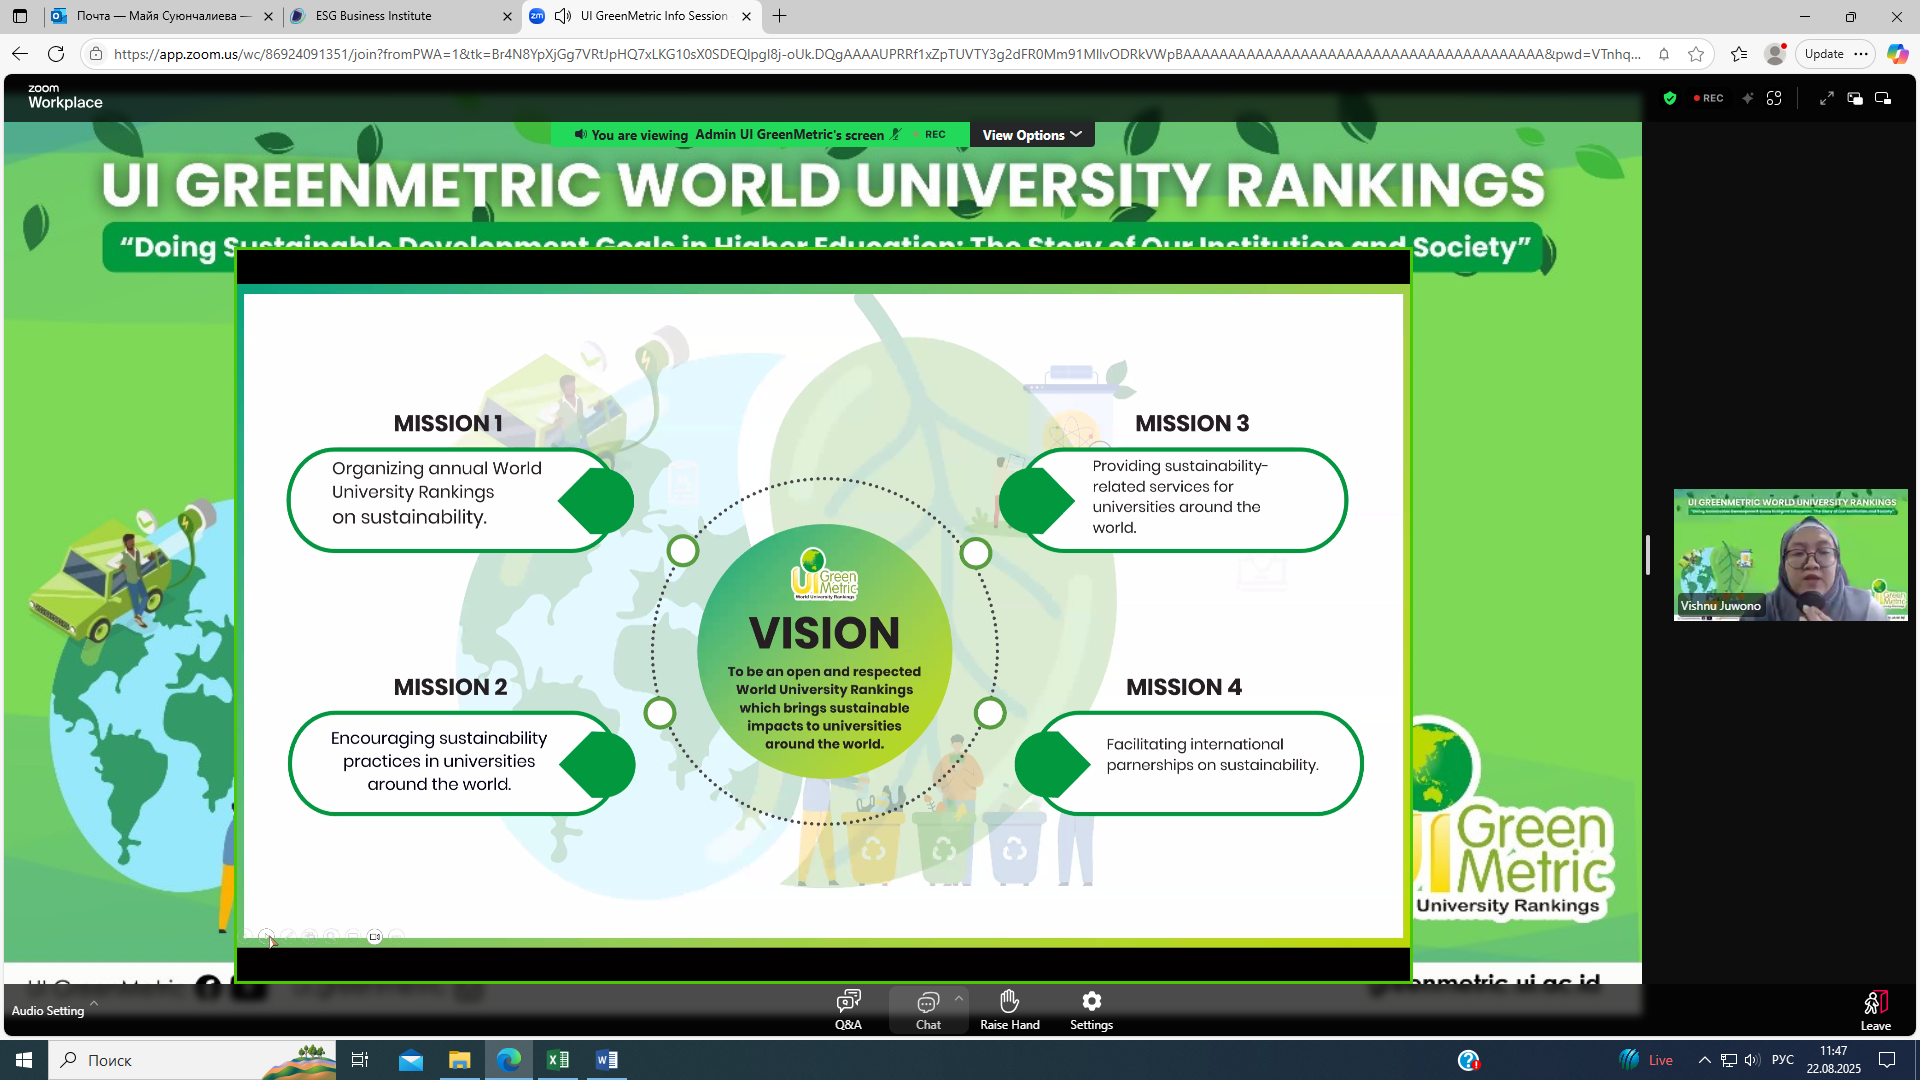
Task: Expand the Chat options caret
Action: (x=958, y=998)
